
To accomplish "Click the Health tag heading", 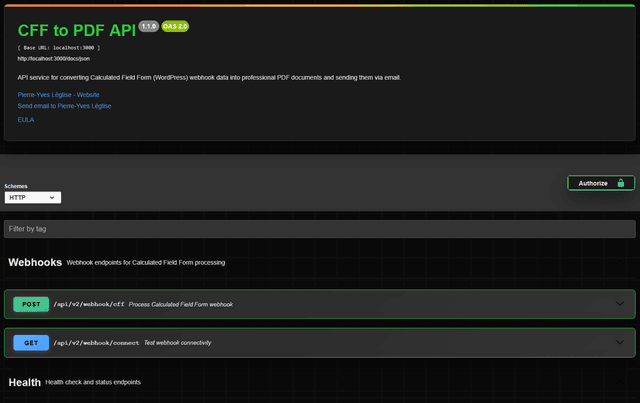I will click(x=24, y=382).
